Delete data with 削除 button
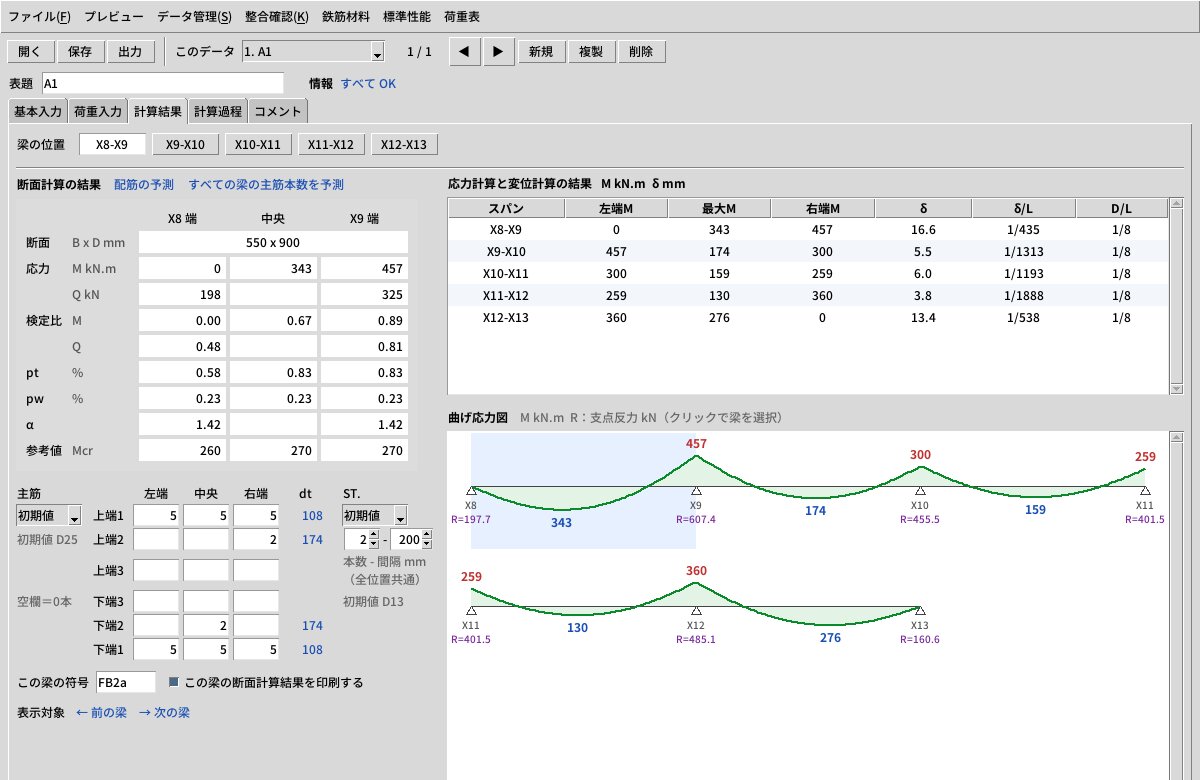The image size is (1200, 780). click(x=641, y=52)
